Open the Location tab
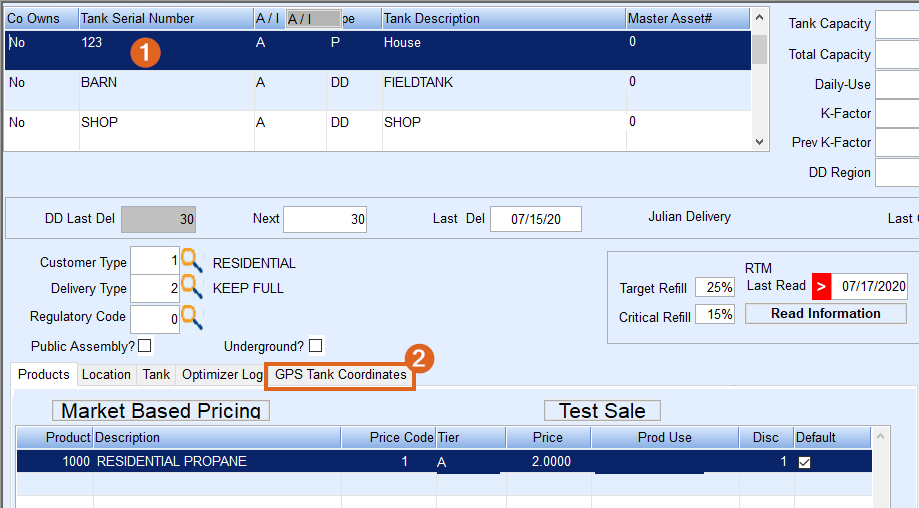The image size is (919, 508). coord(106,375)
